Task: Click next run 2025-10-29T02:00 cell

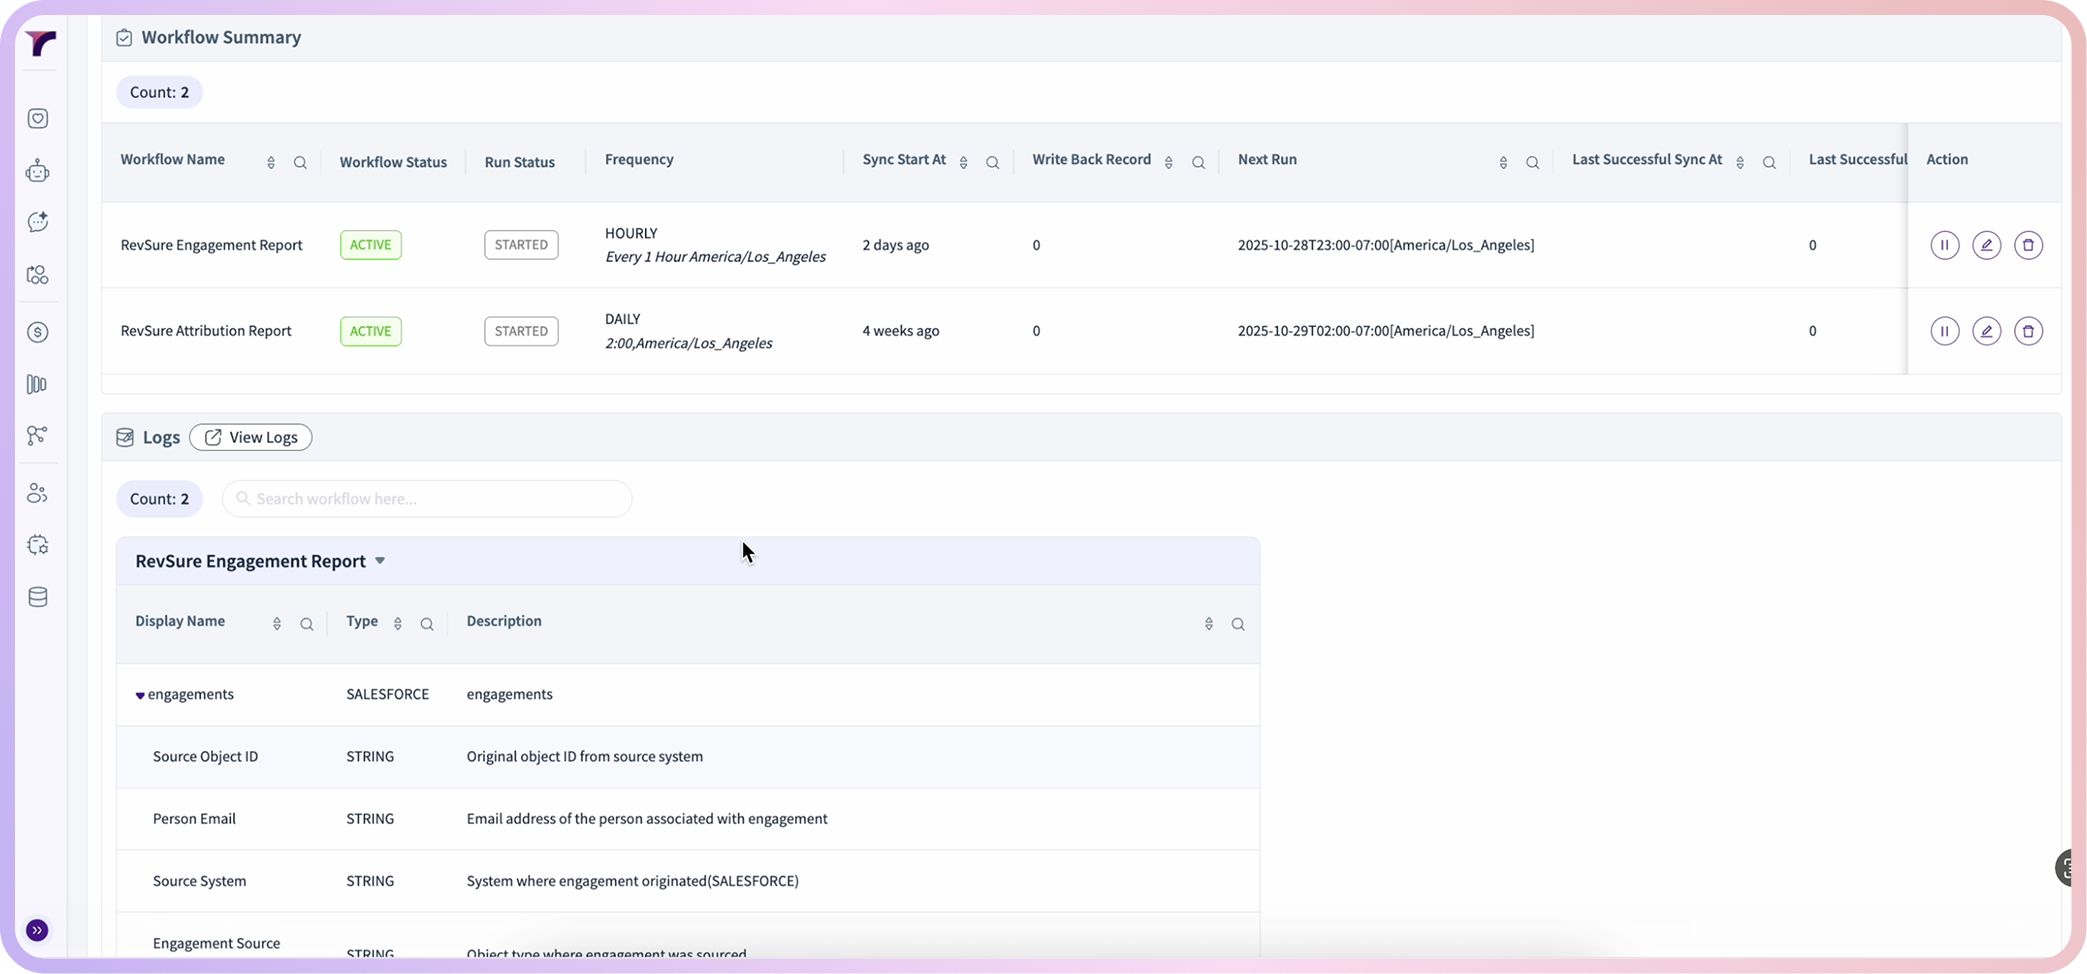Action: coord(1386,331)
